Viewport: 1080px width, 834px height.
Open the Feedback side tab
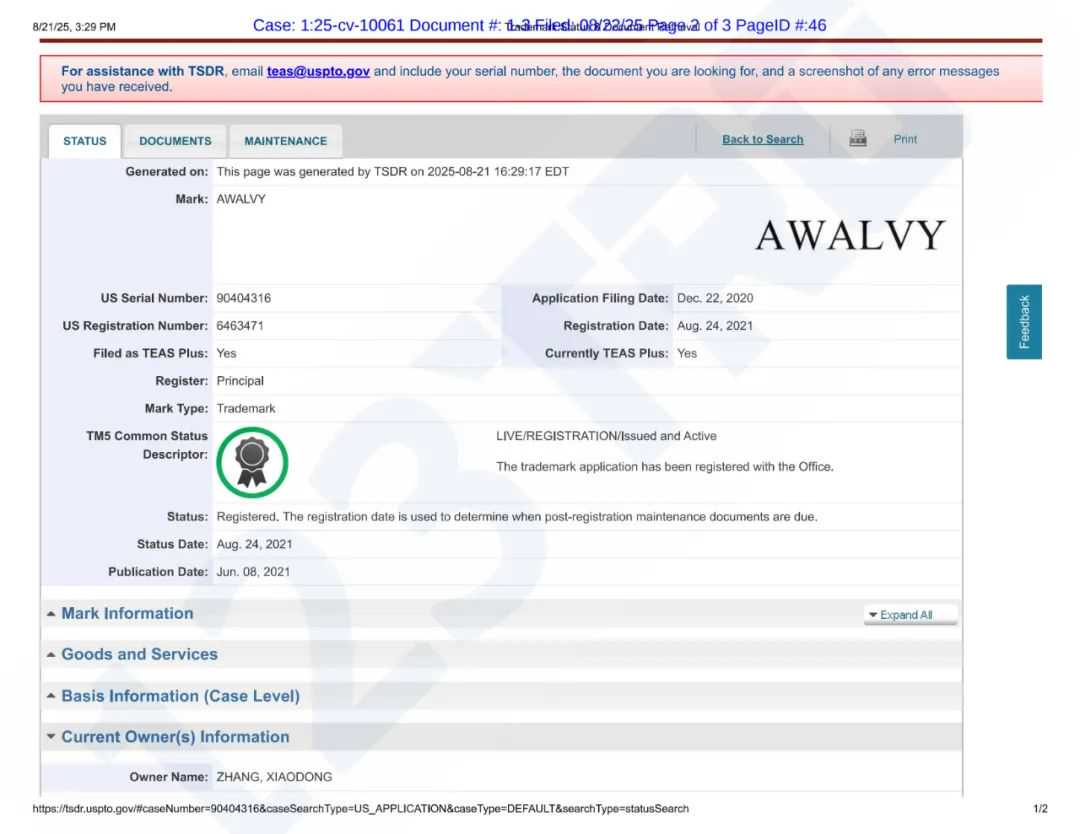[x=1024, y=322]
